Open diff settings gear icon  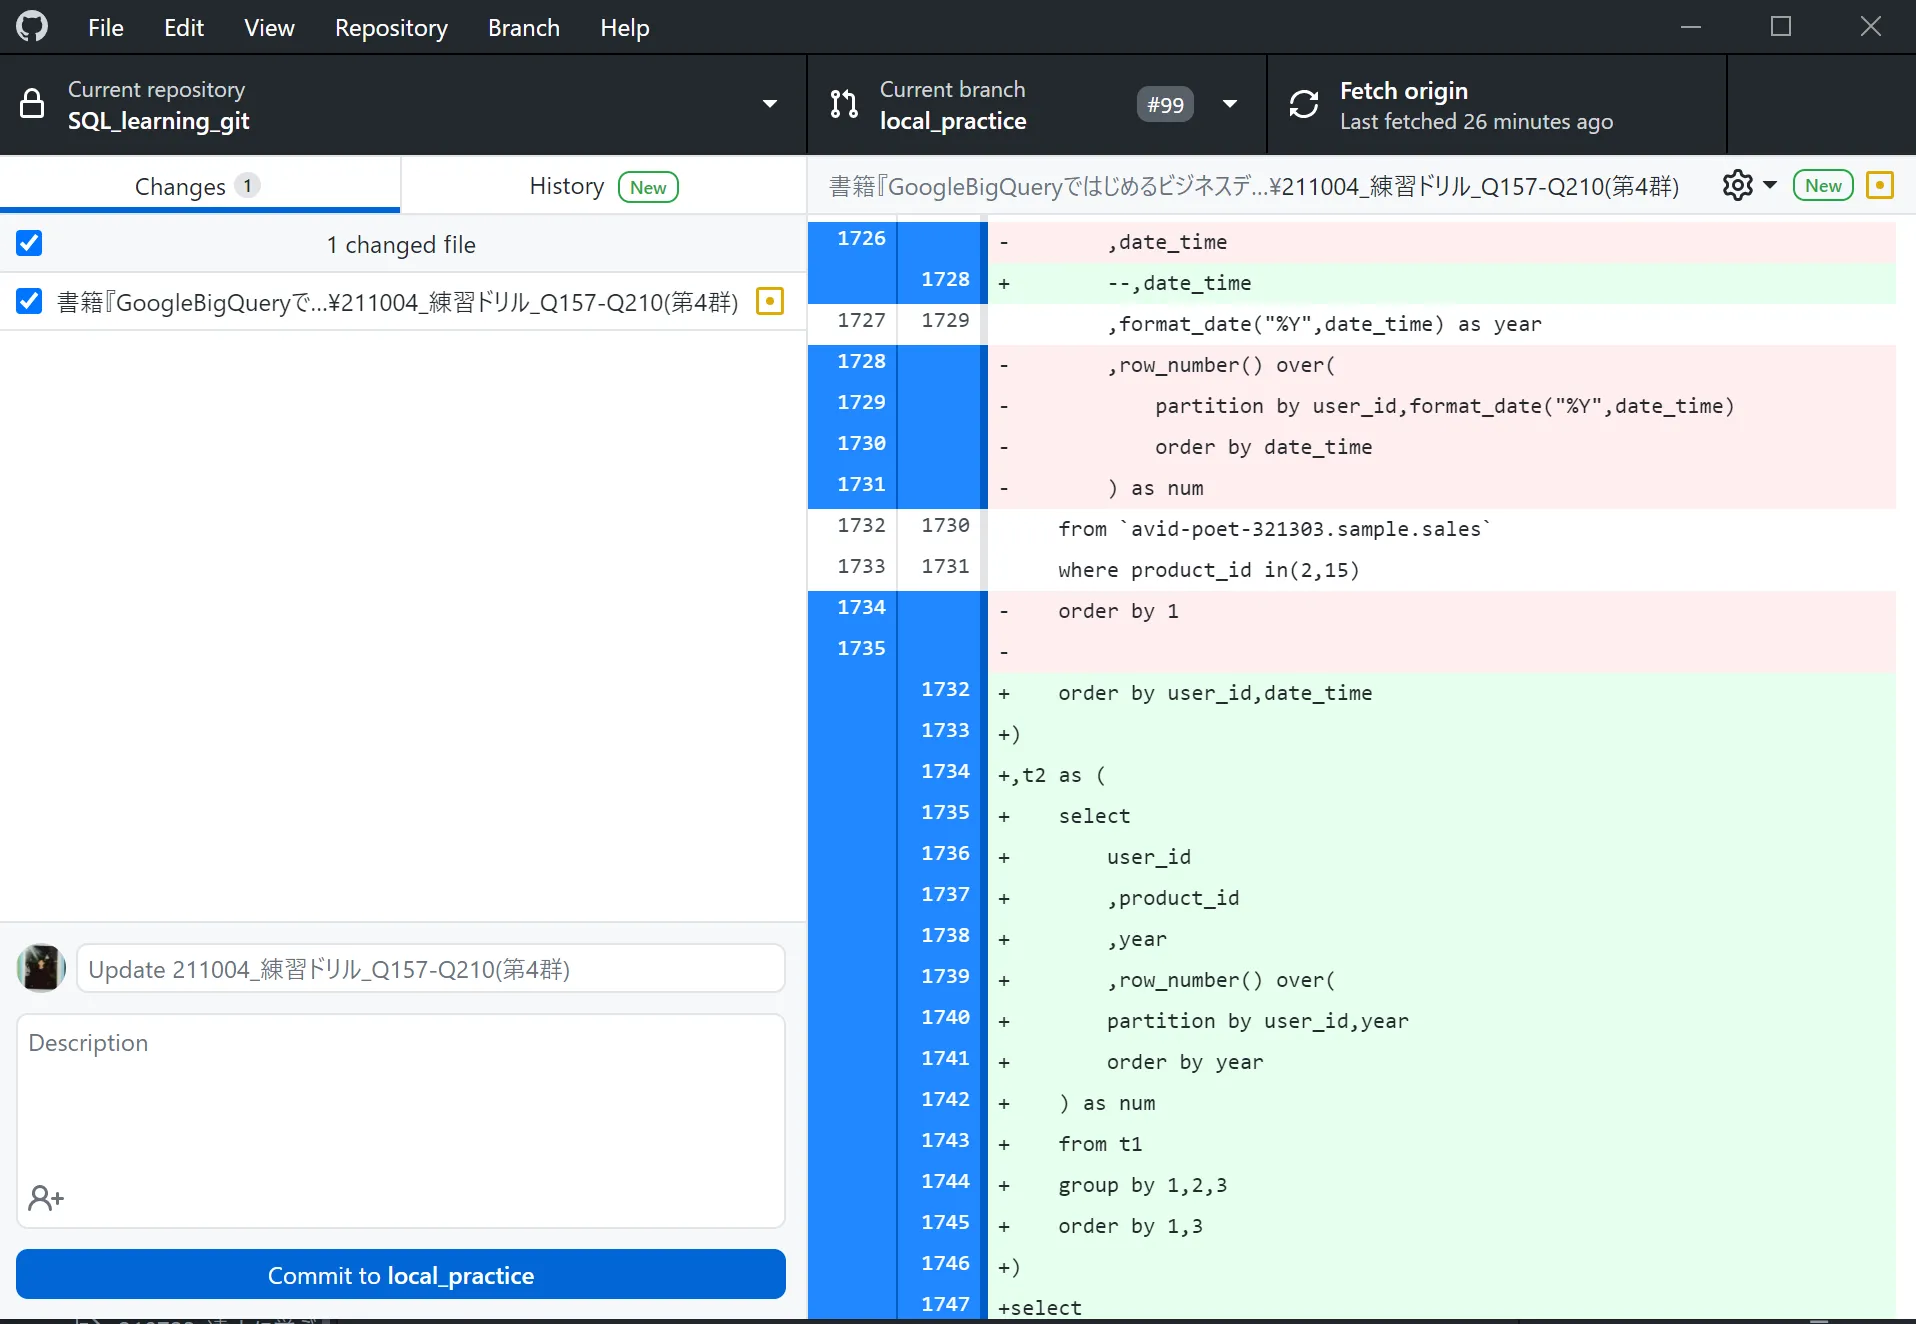tap(1738, 186)
